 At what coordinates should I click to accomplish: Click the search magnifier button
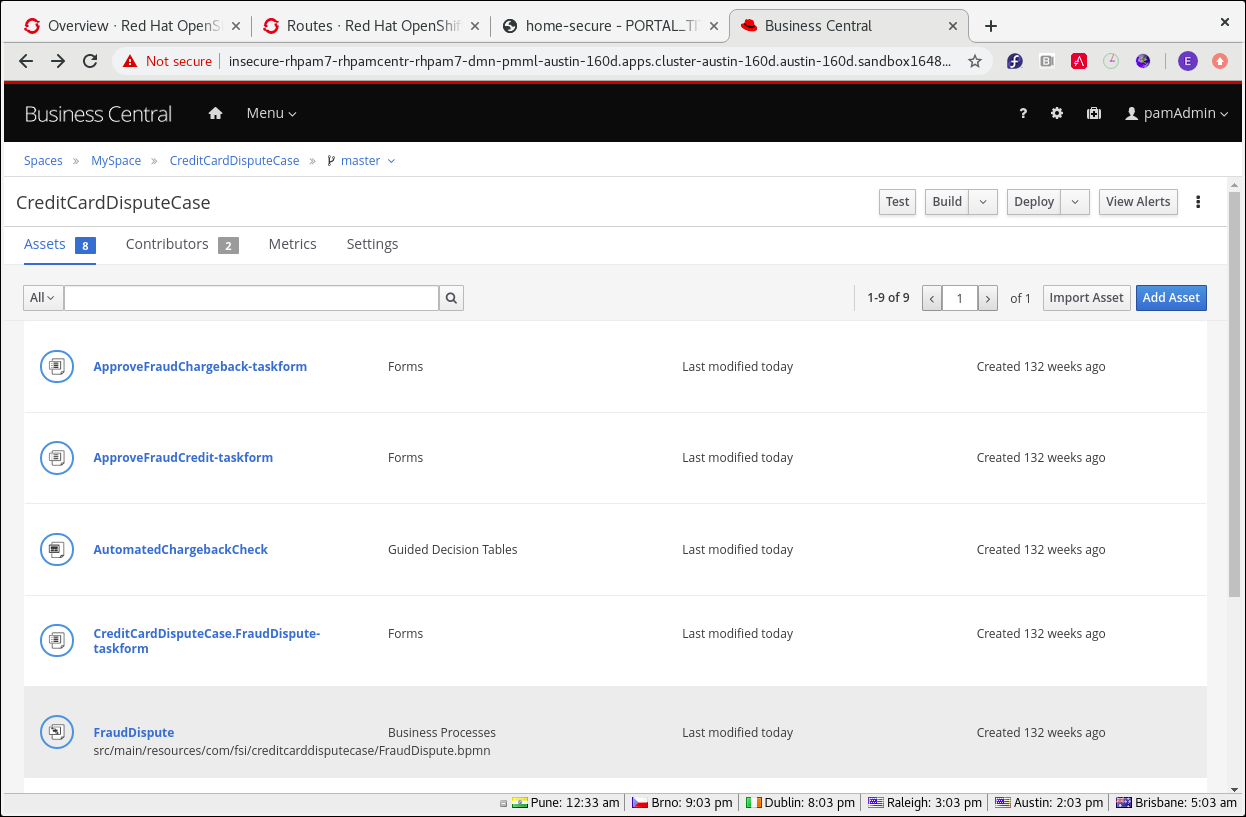click(451, 298)
